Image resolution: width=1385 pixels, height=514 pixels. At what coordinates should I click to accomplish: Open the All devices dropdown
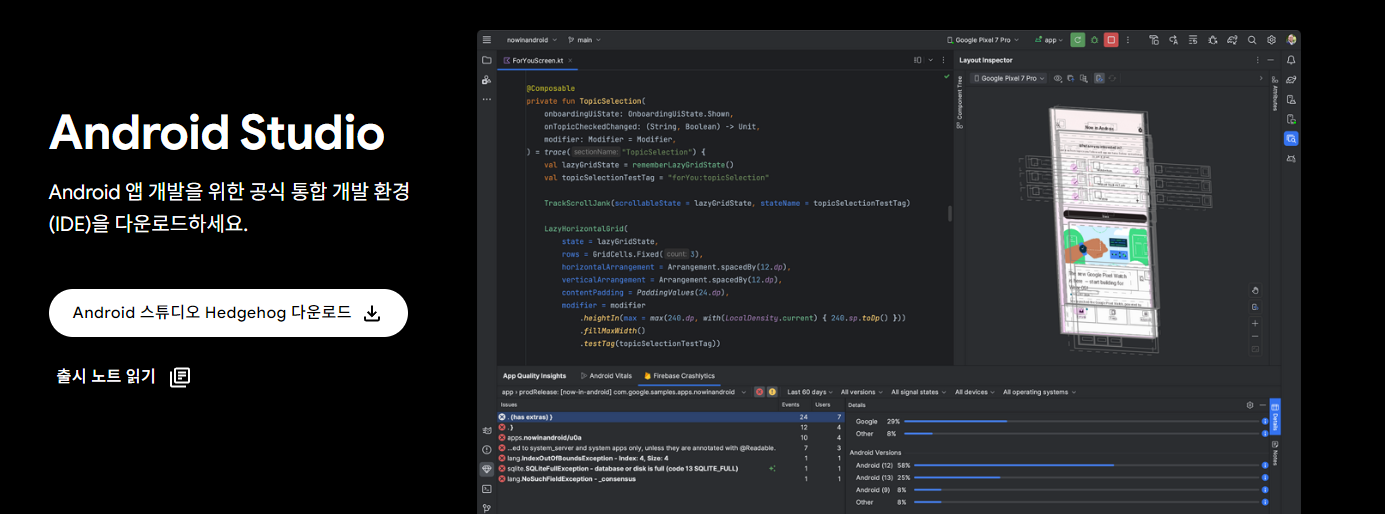pos(976,392)
